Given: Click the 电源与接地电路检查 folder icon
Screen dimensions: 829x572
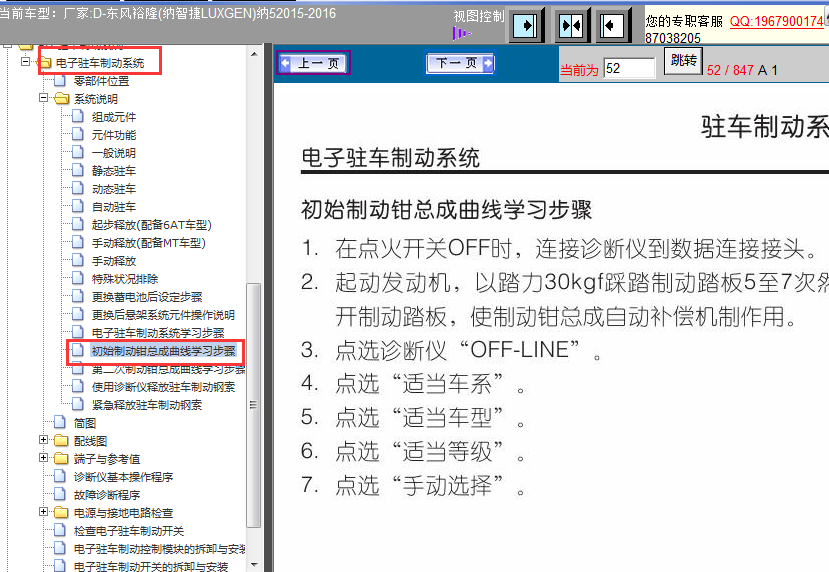Looking at the screenshot, I should point(61,512).
